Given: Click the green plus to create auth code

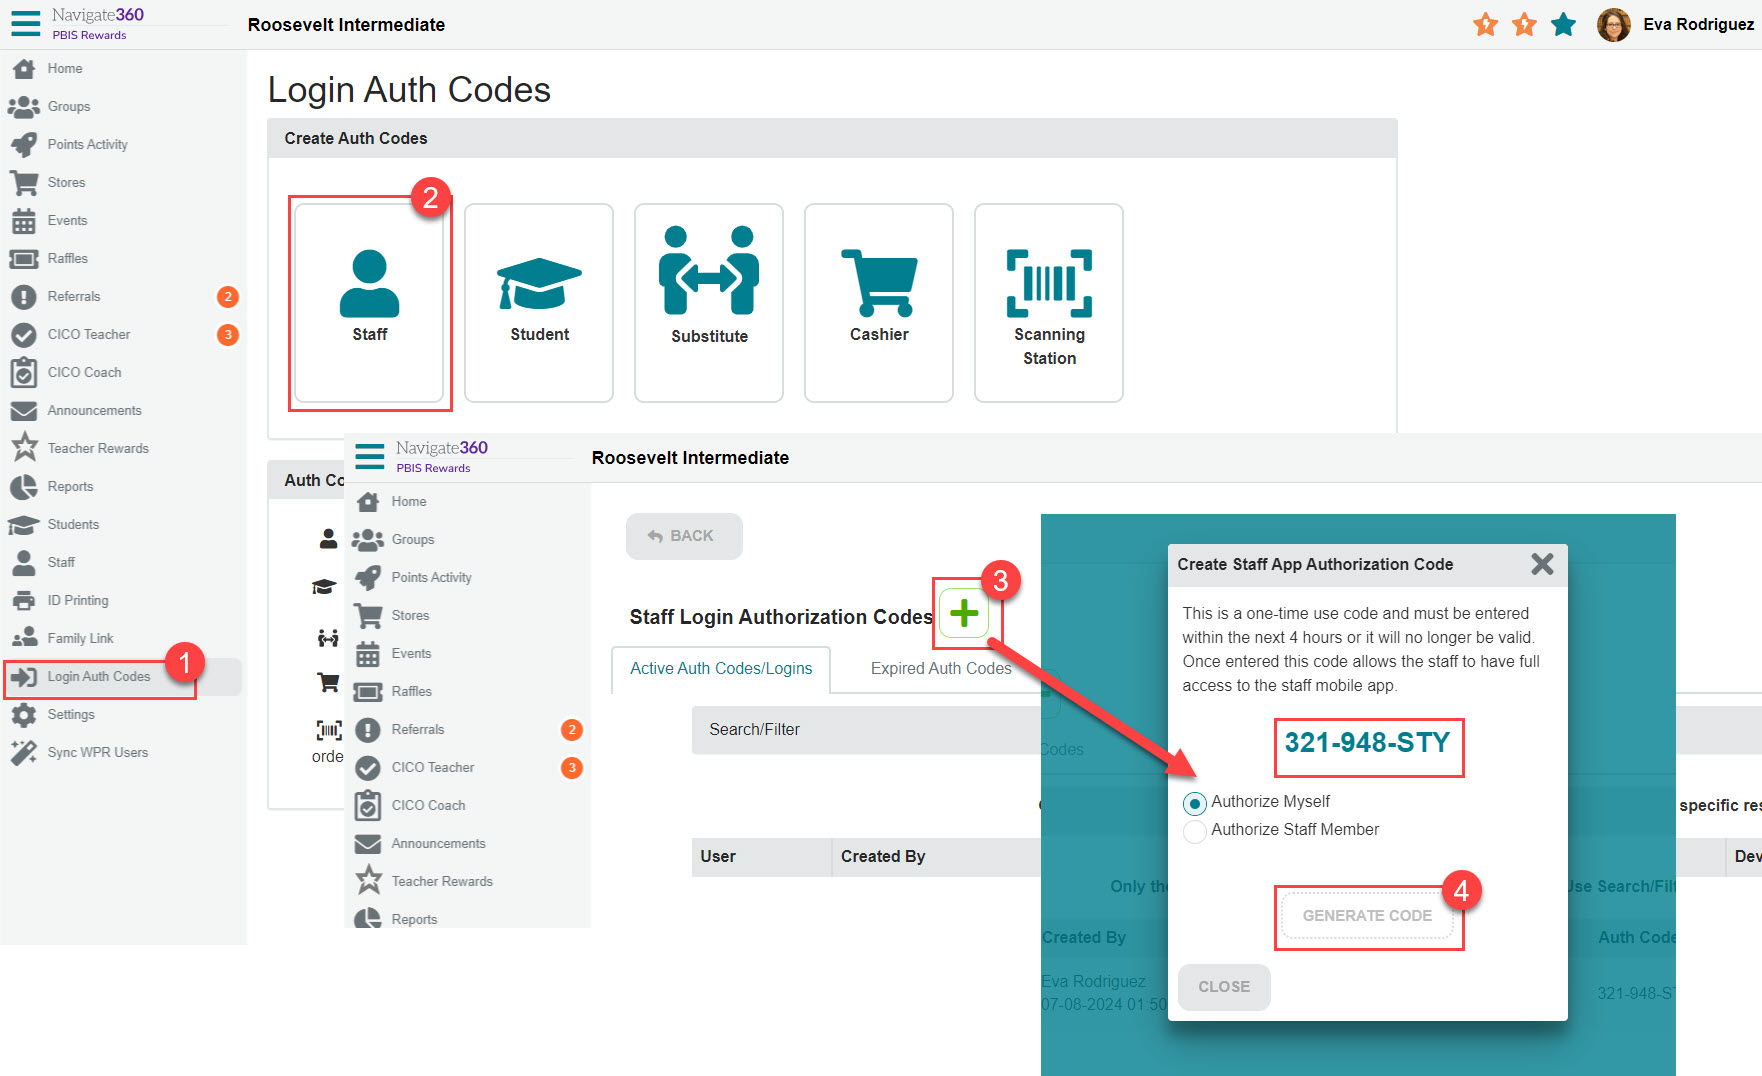Looking at the screenshot, I should coord(964,613).
